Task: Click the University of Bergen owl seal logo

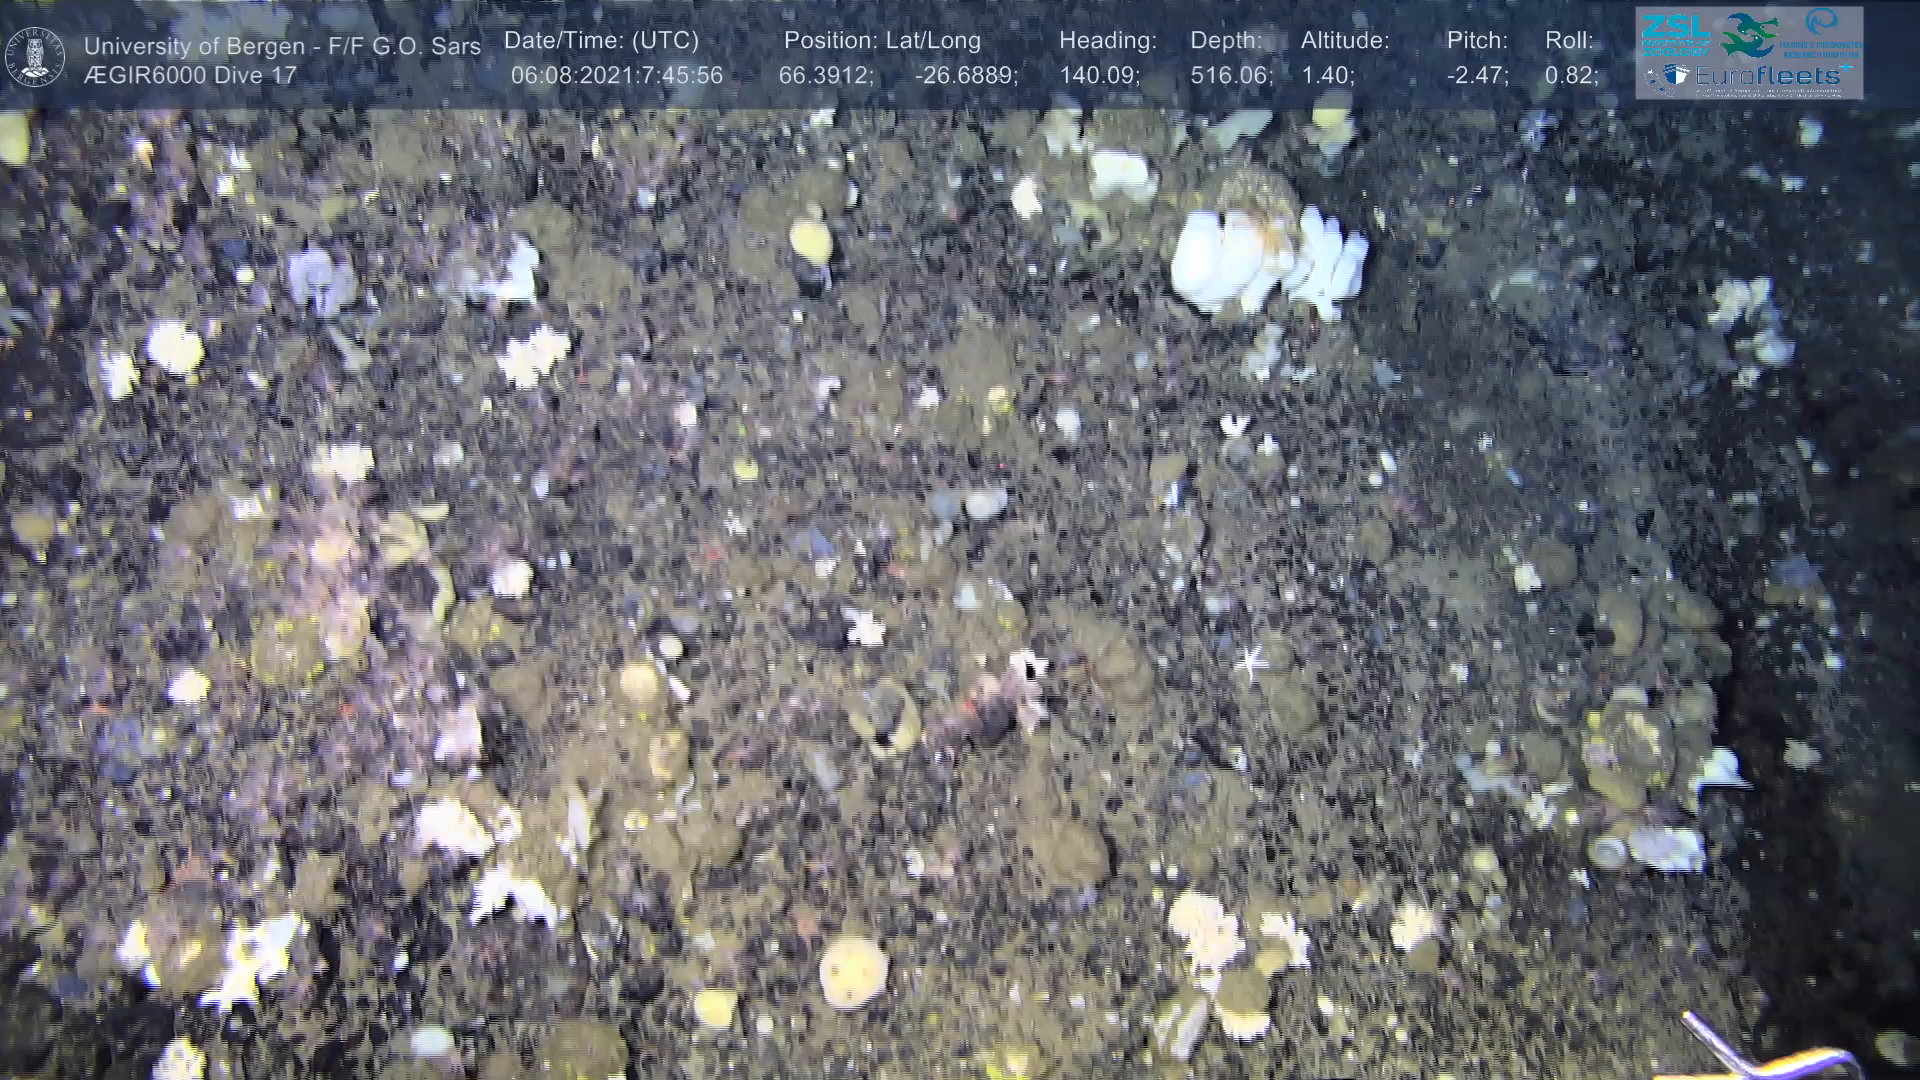Action: coord(36,57)
